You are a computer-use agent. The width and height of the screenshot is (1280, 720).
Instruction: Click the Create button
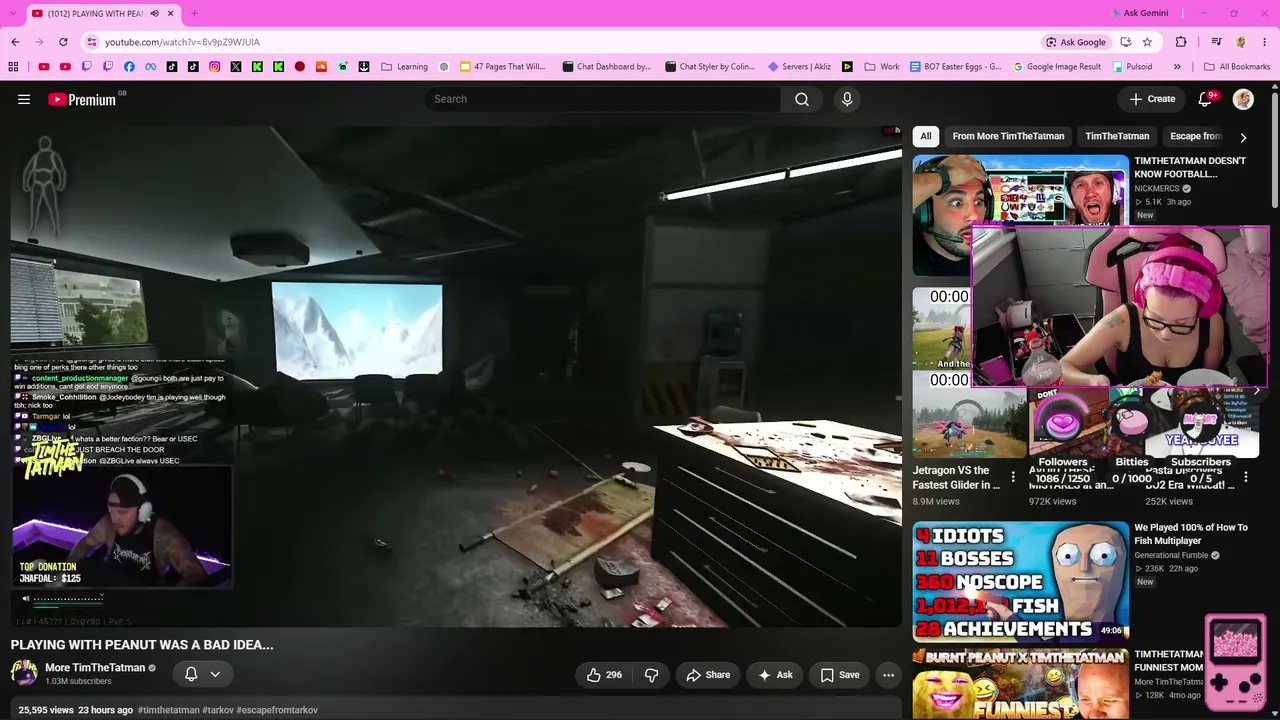[x=1152, y=99]
